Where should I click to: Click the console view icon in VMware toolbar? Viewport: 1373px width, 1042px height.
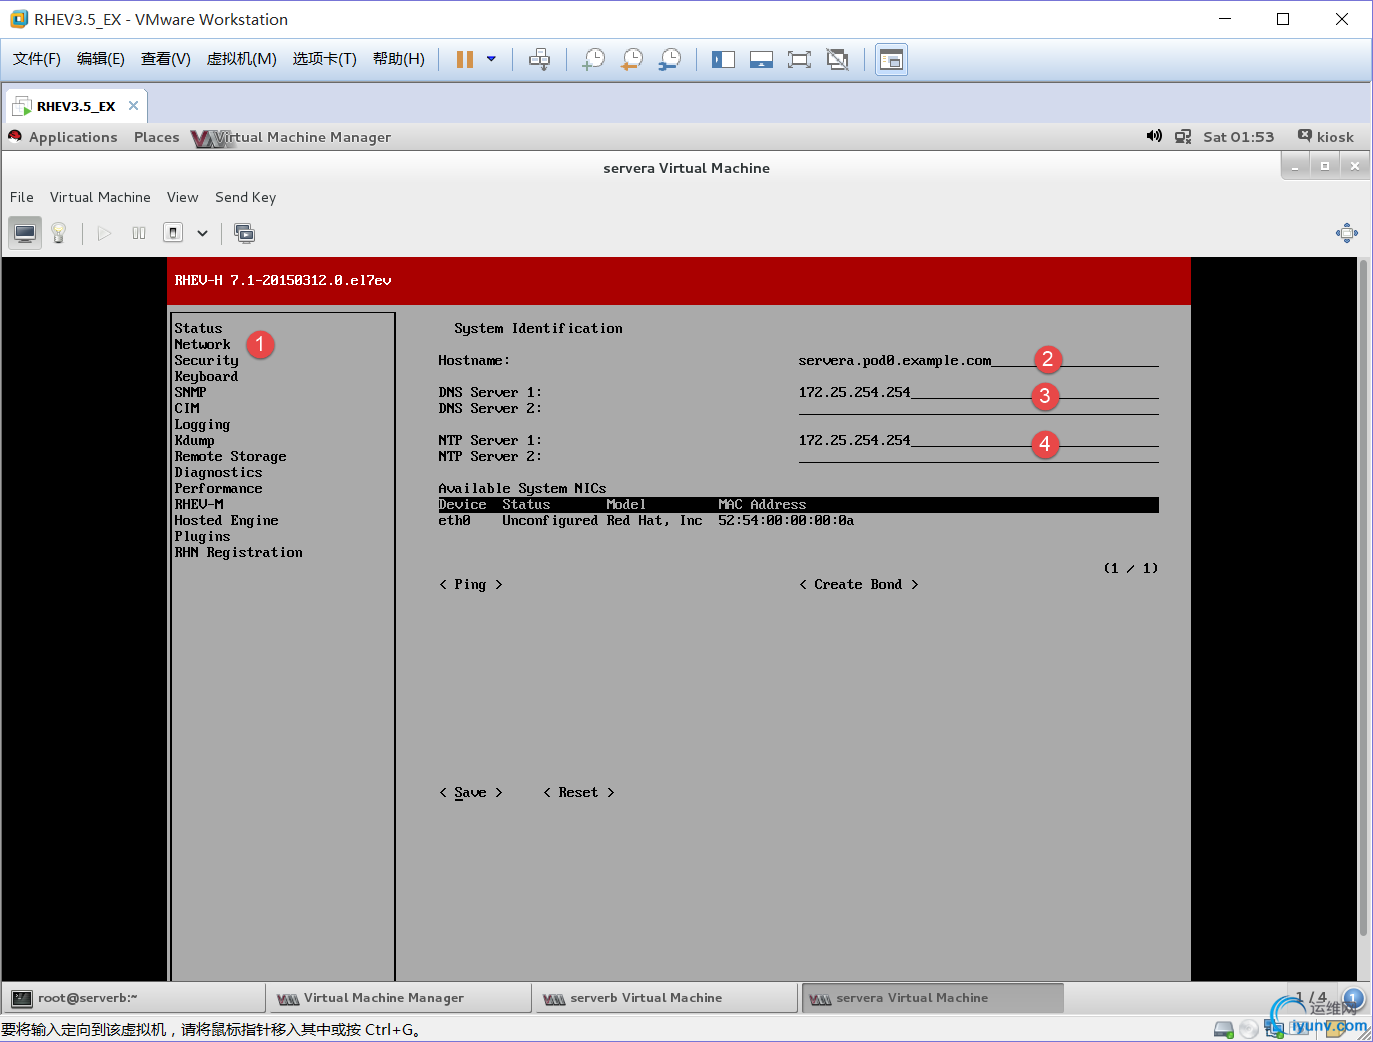click(891, 60)
